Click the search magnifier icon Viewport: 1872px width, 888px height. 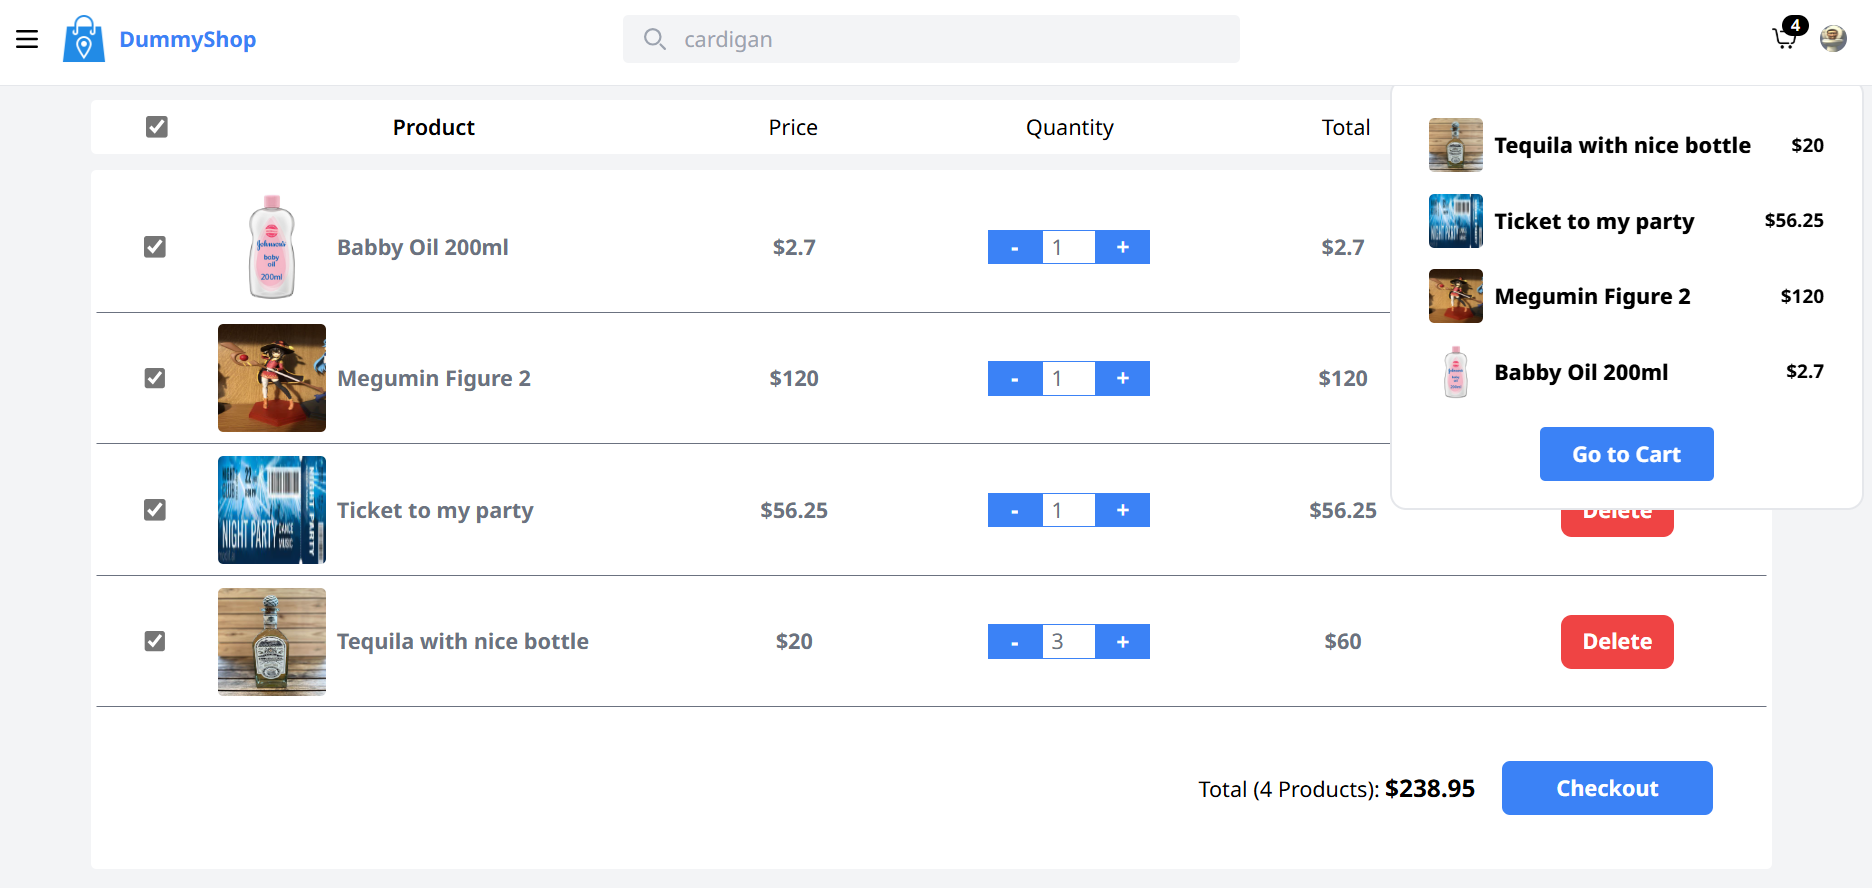pyautogui.click(x=655, y=39)
